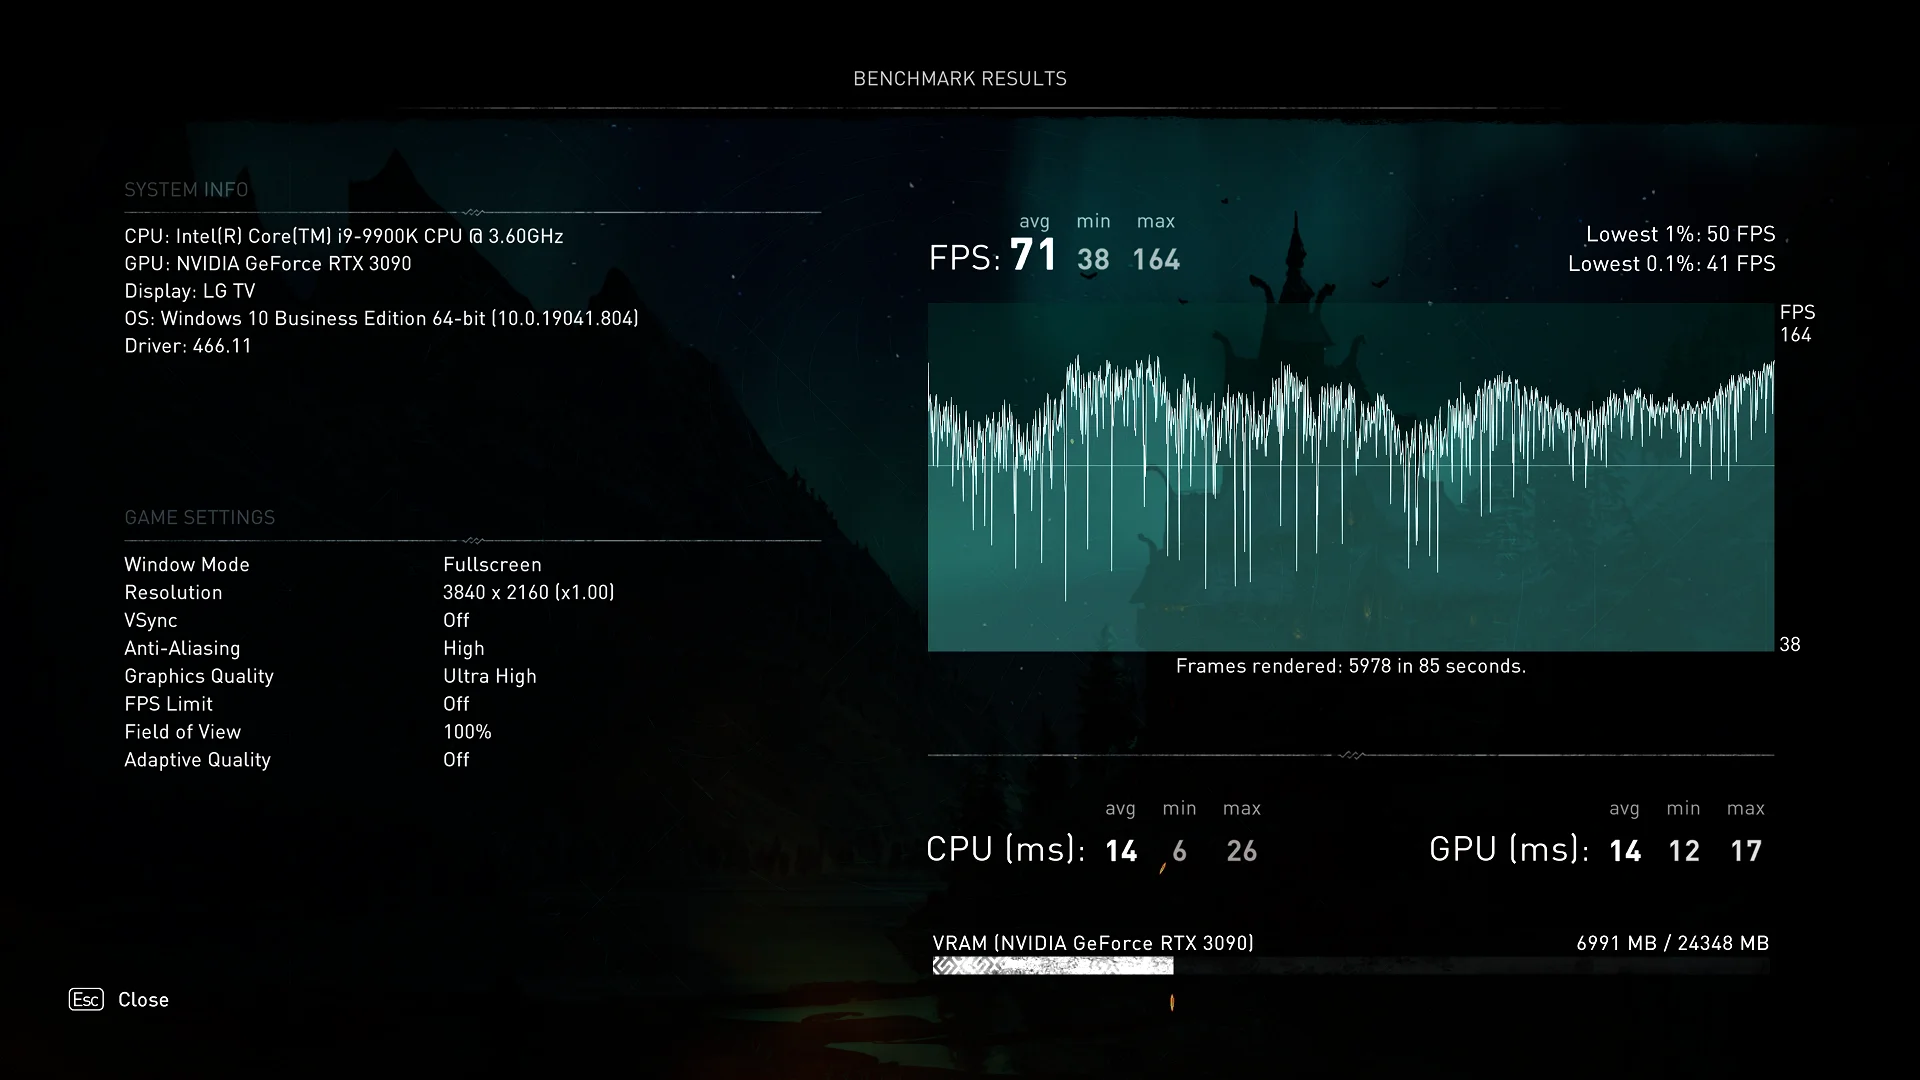This screenshot has width=1920, height=1080.
Task: Select the 6991 MB / 24348 MB value
Action: coord(1673,943)
